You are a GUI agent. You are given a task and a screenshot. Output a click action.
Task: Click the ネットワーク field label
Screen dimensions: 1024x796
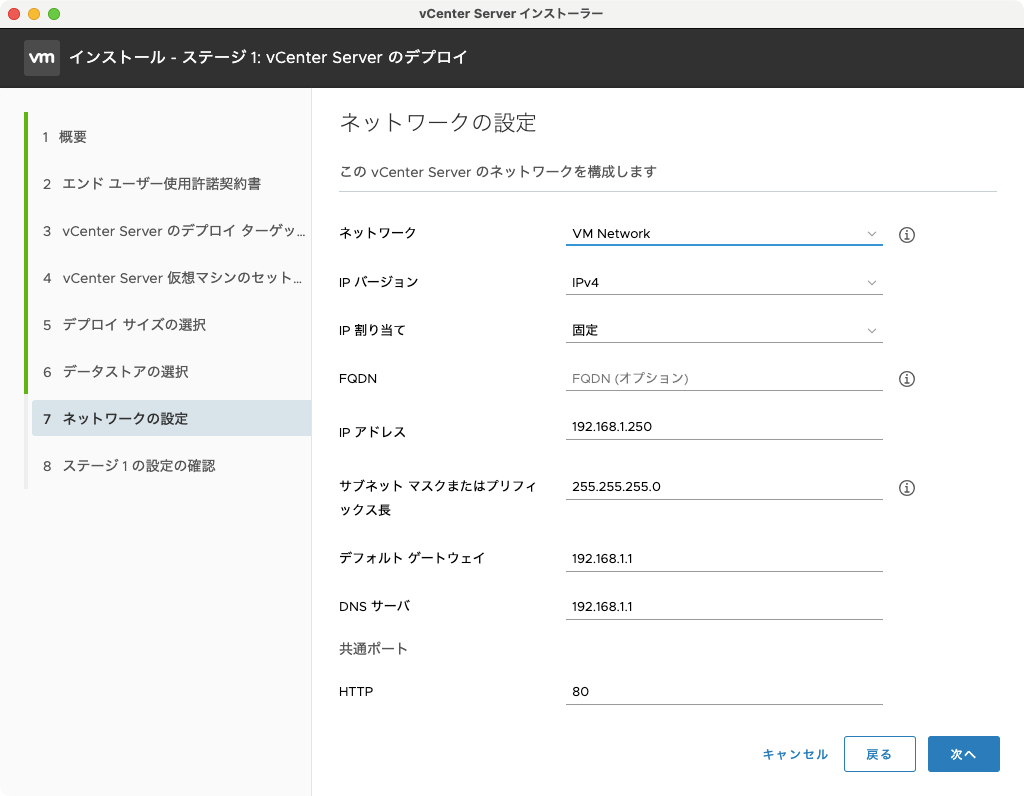(x=377, y=233)
